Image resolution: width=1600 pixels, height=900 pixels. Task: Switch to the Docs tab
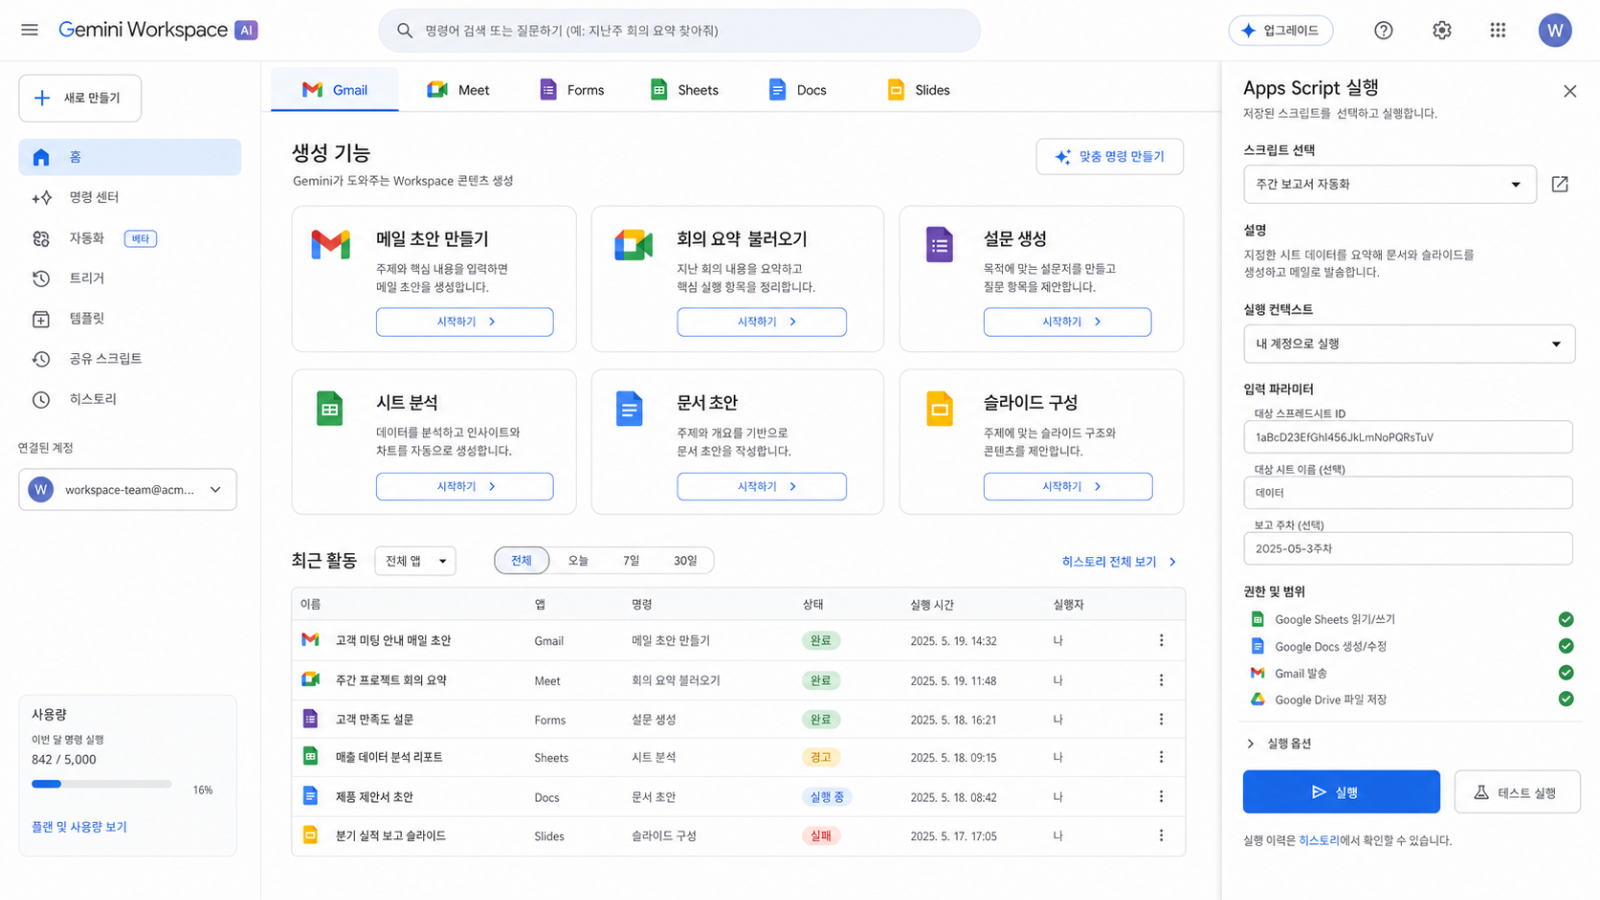point(798,90)
